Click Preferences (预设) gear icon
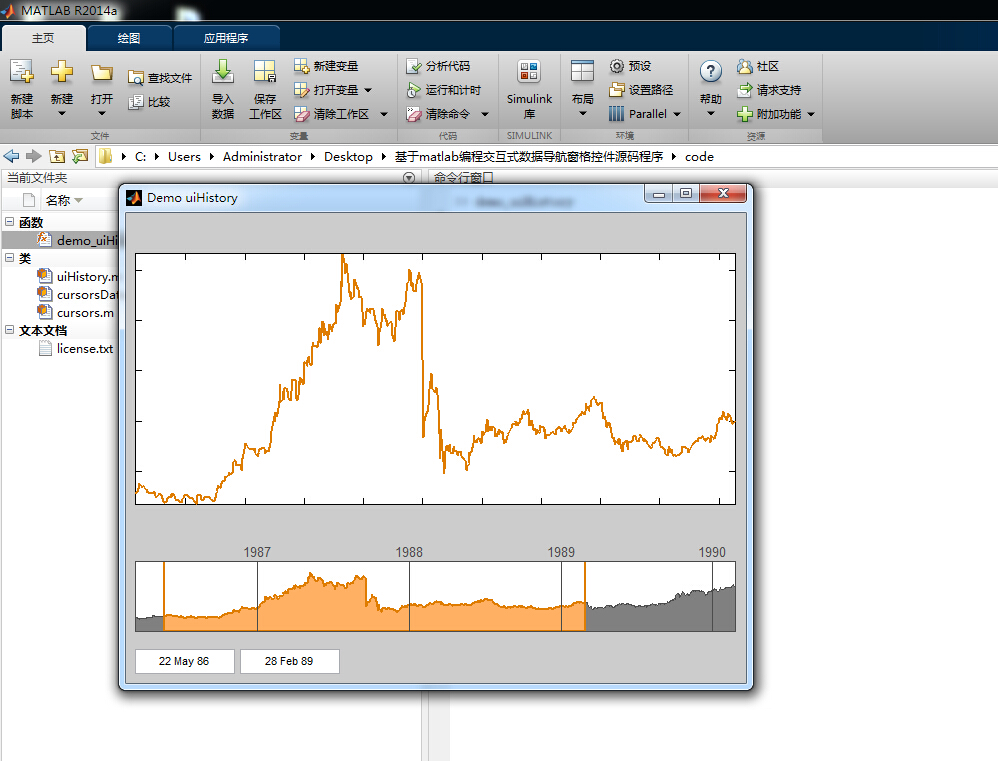 [x=616, y=66]
